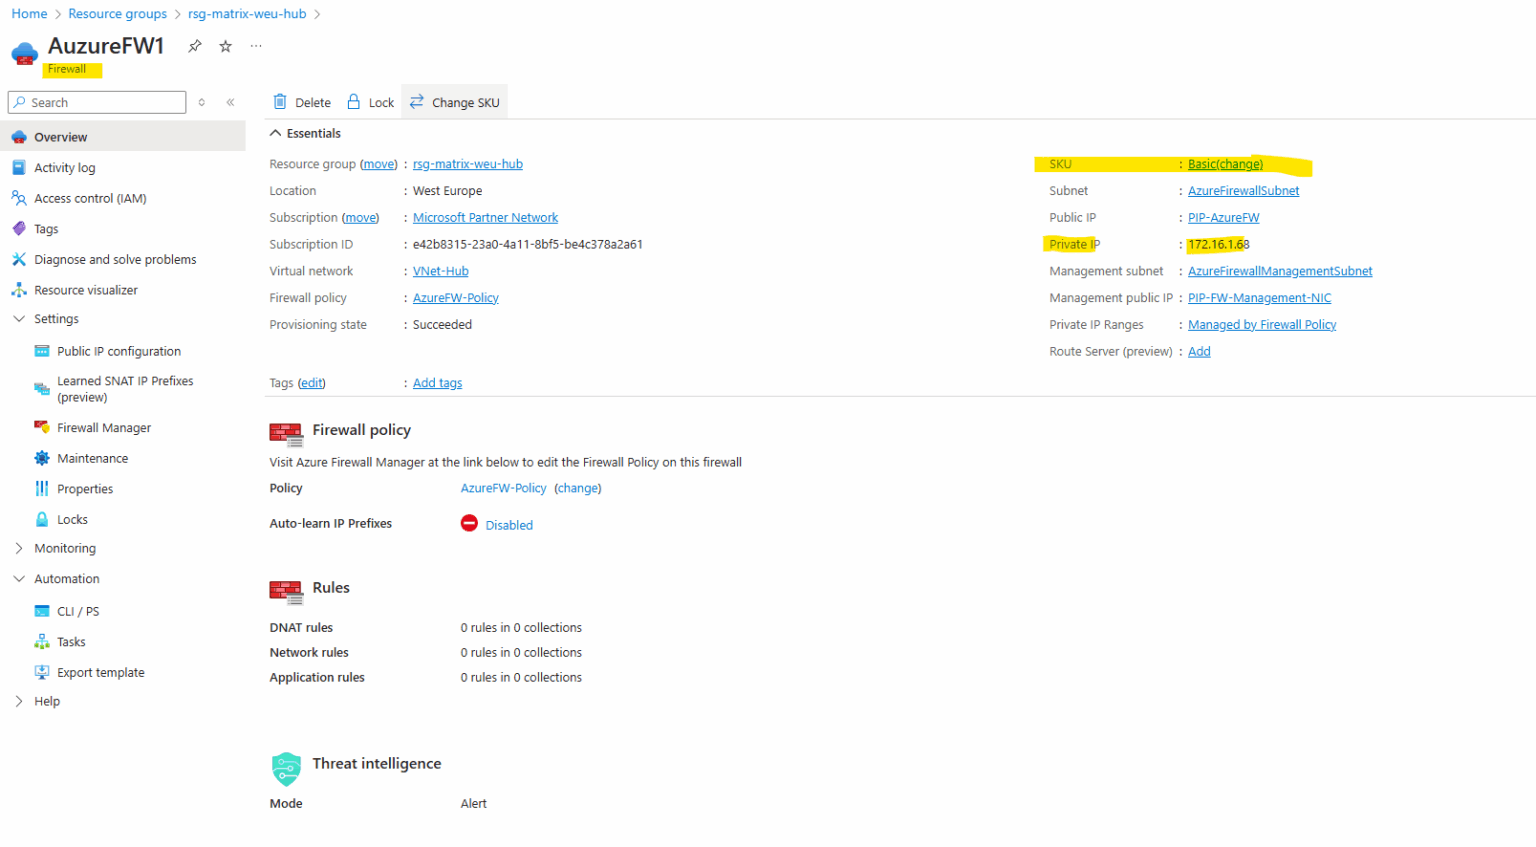
Task: Open Firewall Manager in Settings
Action: tap(108, 427)
